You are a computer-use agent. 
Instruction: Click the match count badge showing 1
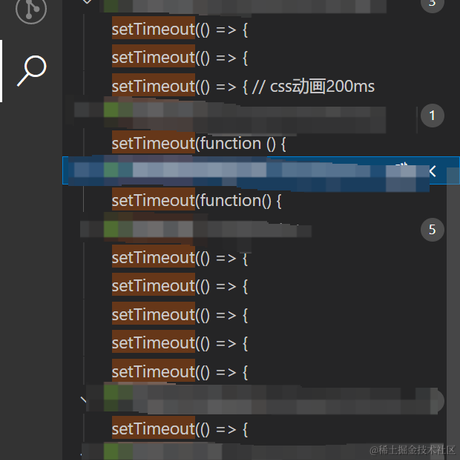pyautogui.click(x=432, y=116)
